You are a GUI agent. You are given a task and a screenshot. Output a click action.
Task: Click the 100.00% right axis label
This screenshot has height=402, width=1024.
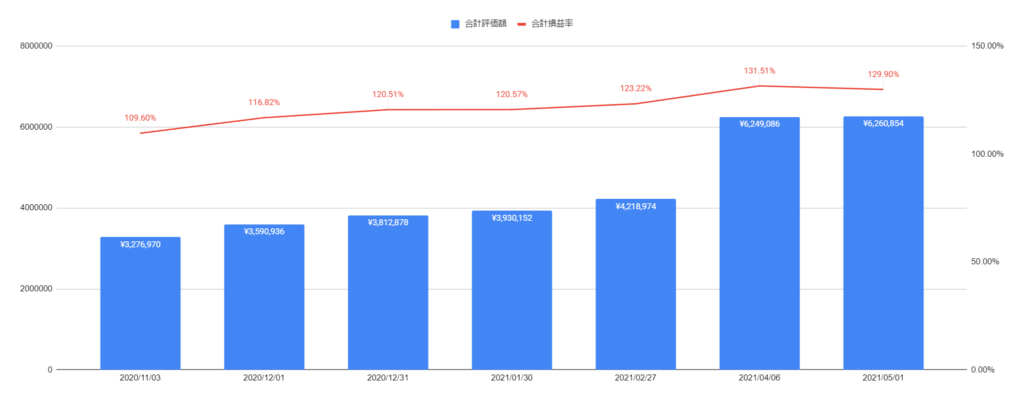coord(986,154)
